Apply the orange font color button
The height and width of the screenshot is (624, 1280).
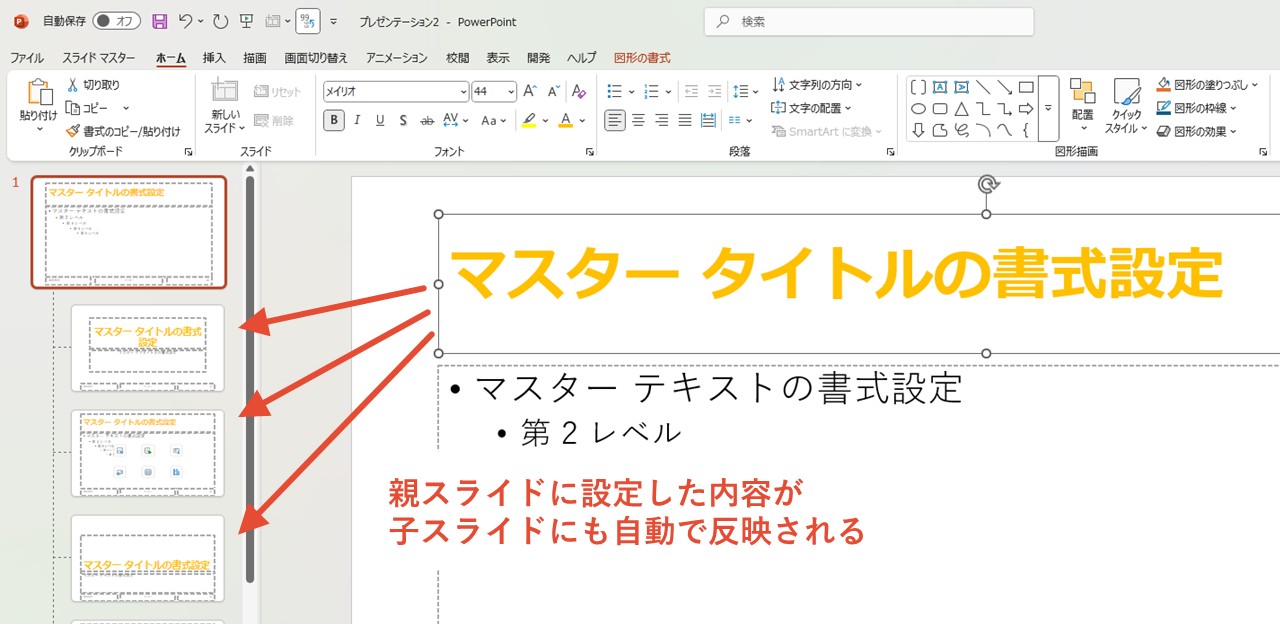[566, 120]
